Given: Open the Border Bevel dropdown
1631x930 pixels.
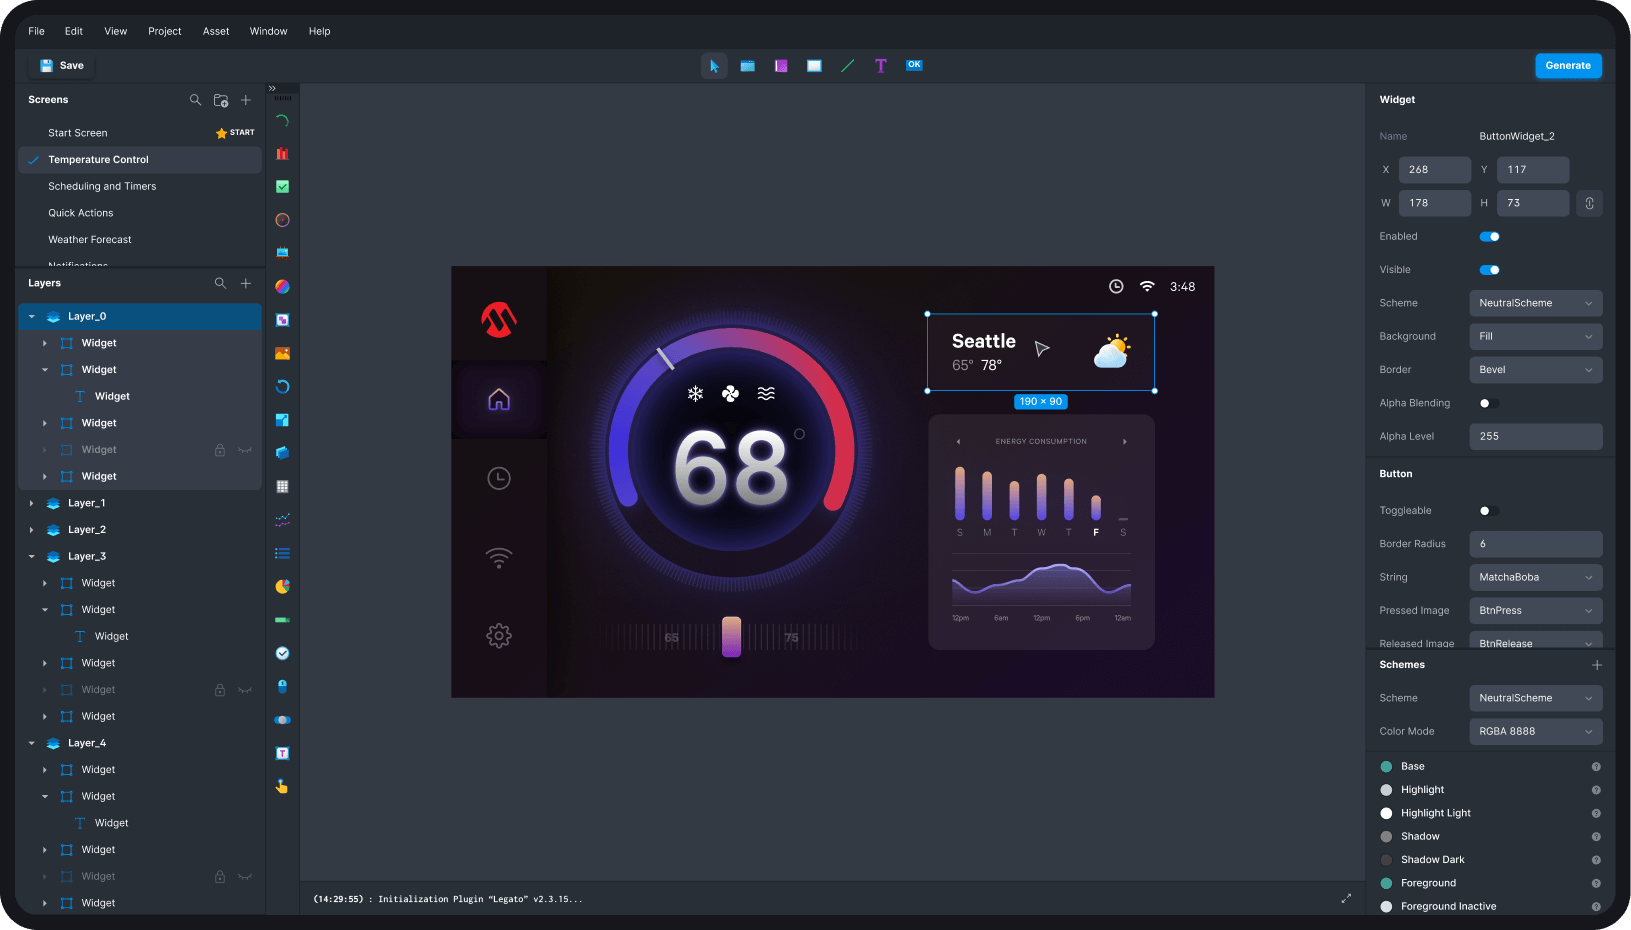Looking at the screenshot, I should click(x=1536, y=370).
